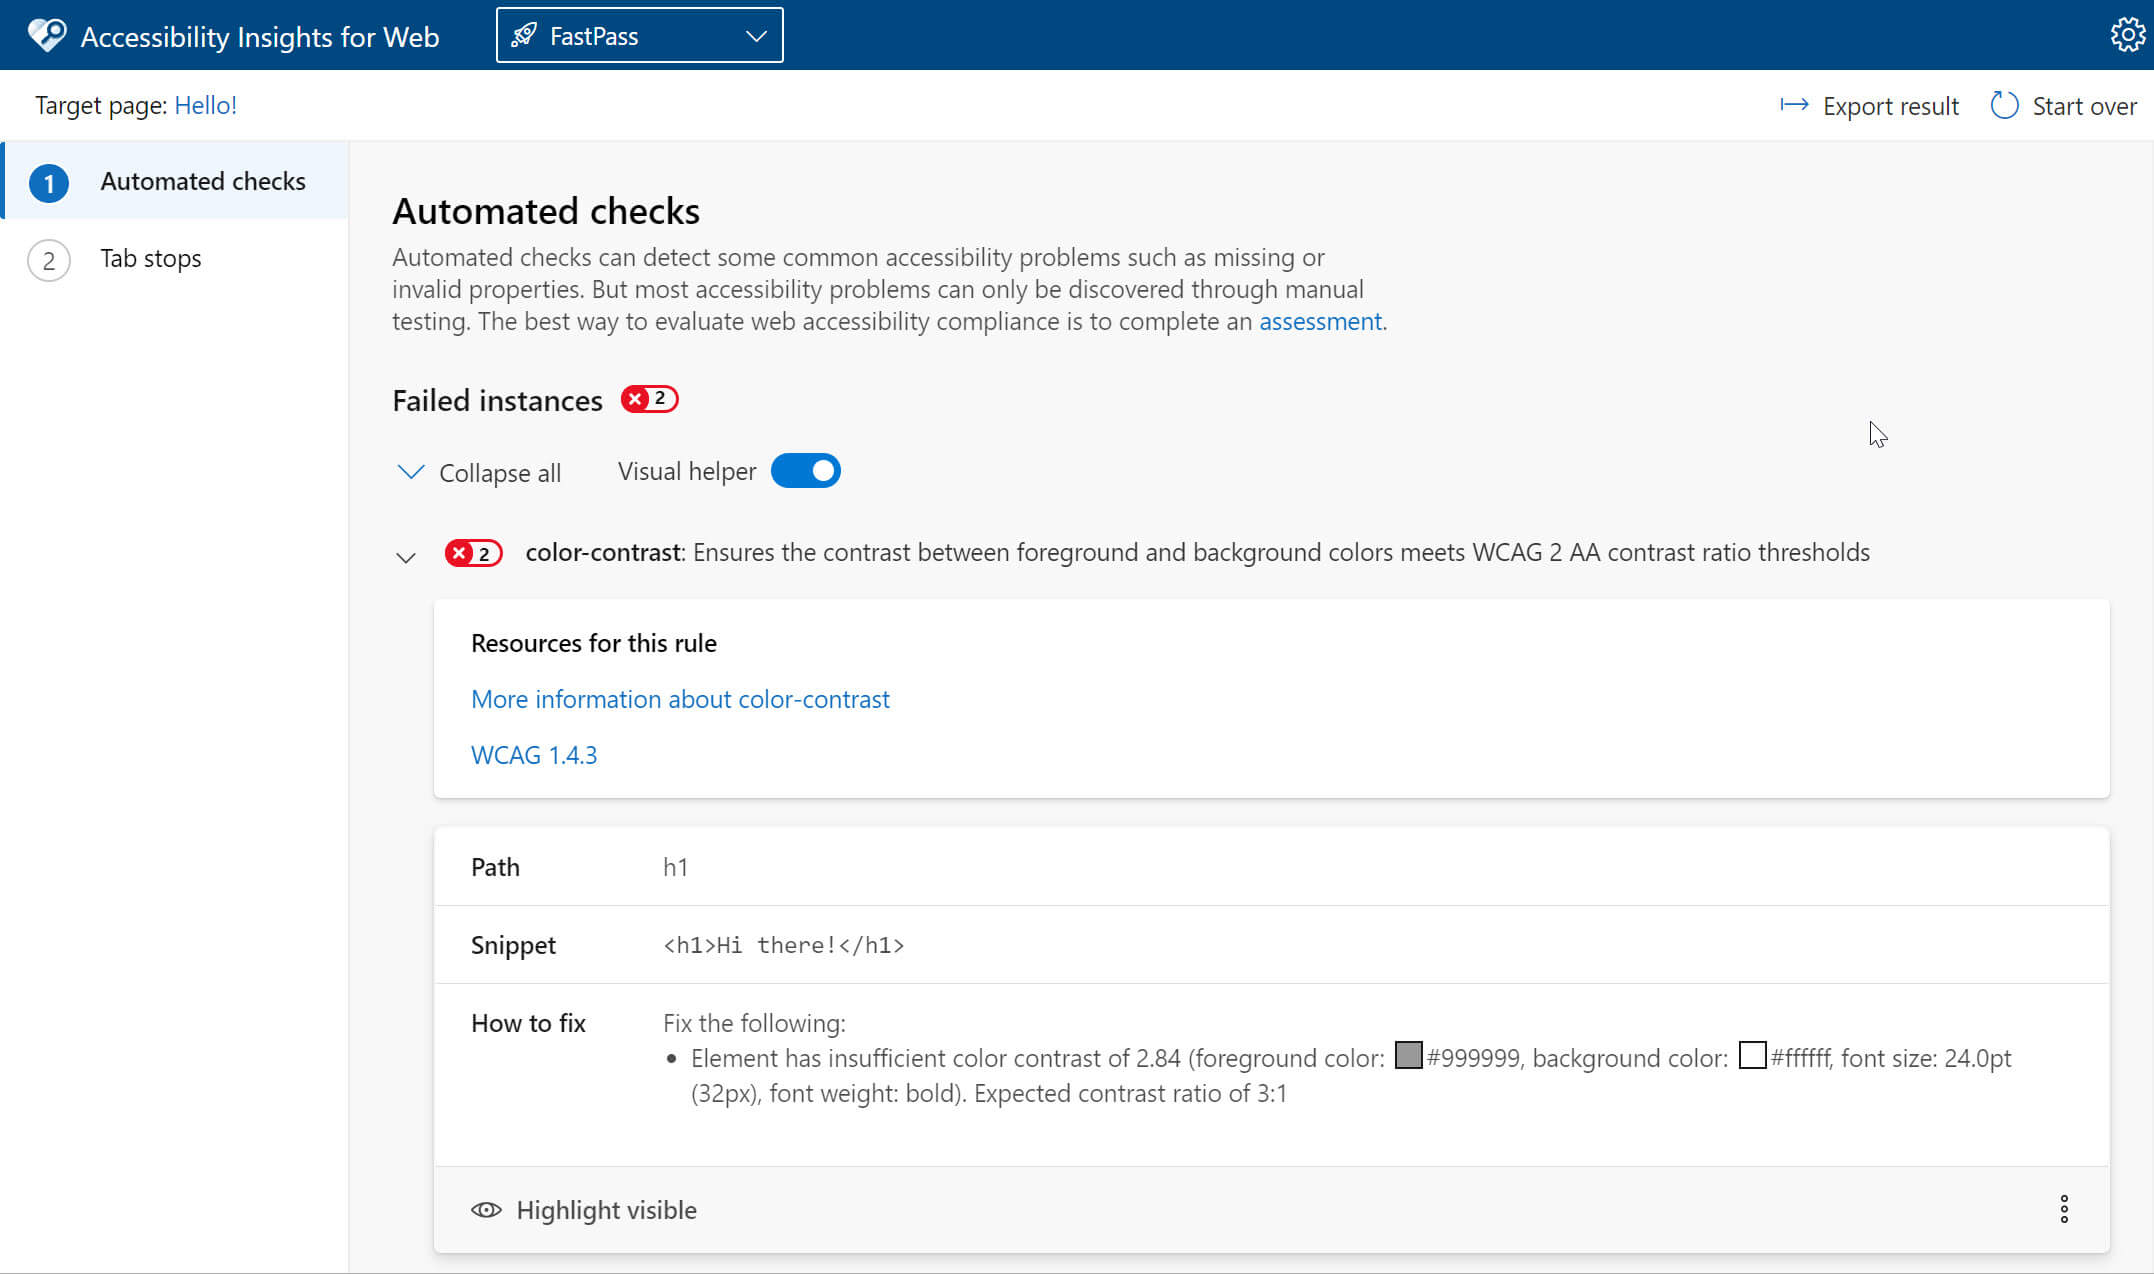
Task: Click the Accessibility Insights heart-shield logo
Action: coord(42,33)
